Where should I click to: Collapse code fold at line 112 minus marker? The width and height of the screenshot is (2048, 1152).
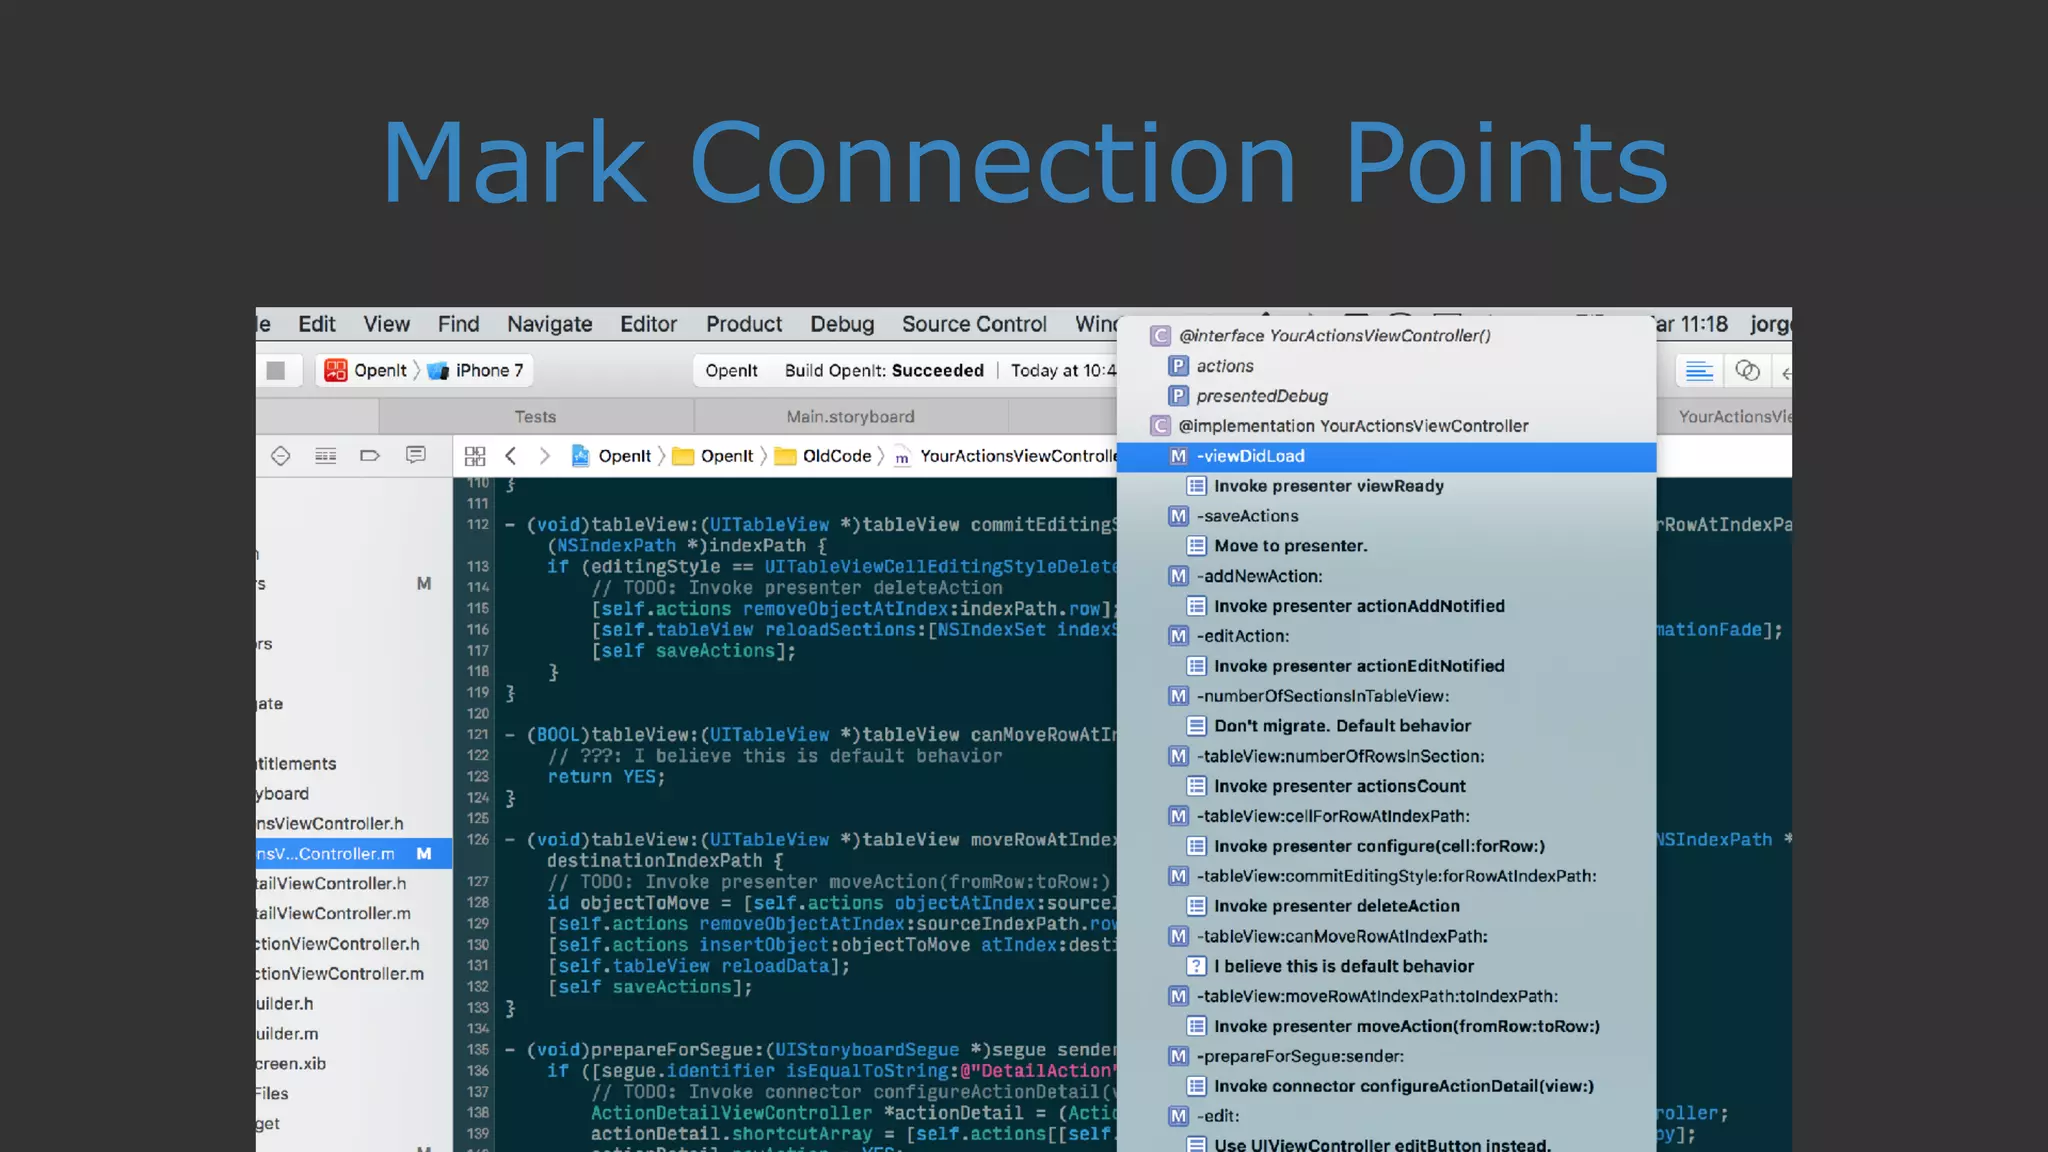(510, 525)
